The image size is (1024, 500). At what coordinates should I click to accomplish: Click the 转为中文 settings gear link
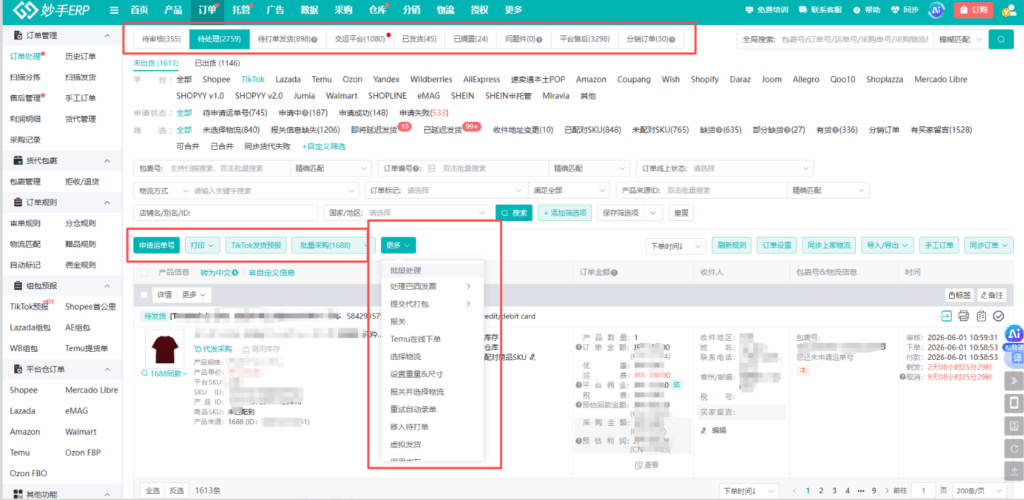click(x=219, y=272)
